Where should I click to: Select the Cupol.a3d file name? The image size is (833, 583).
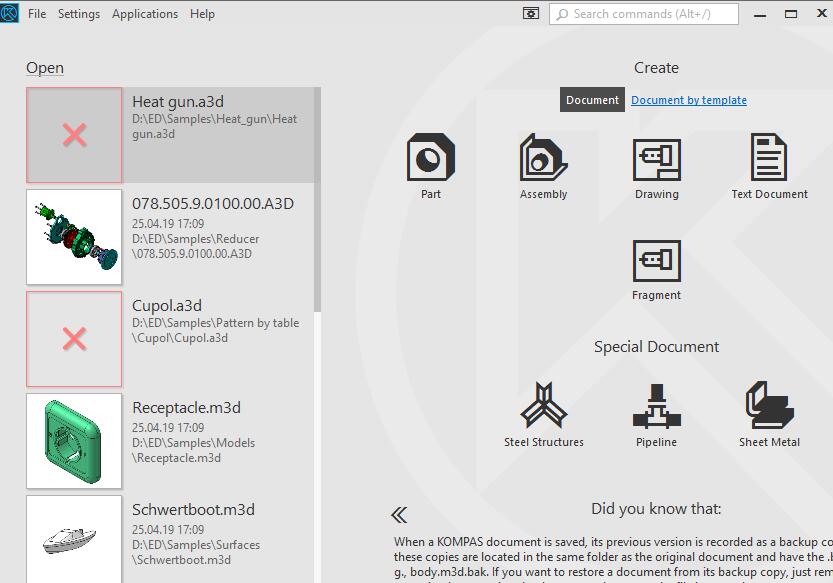pyautogui.click(x=167, y=306)
